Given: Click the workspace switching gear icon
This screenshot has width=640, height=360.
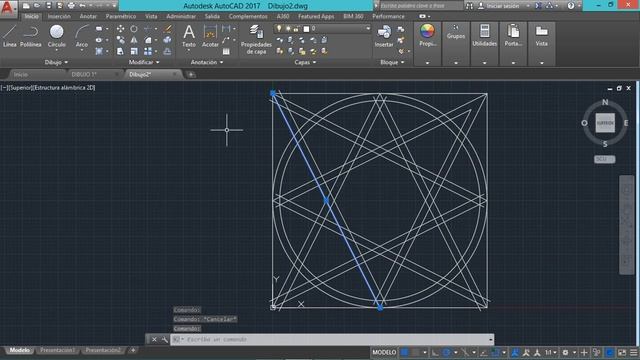Looking at the screenshot, I should coord(565,352).
